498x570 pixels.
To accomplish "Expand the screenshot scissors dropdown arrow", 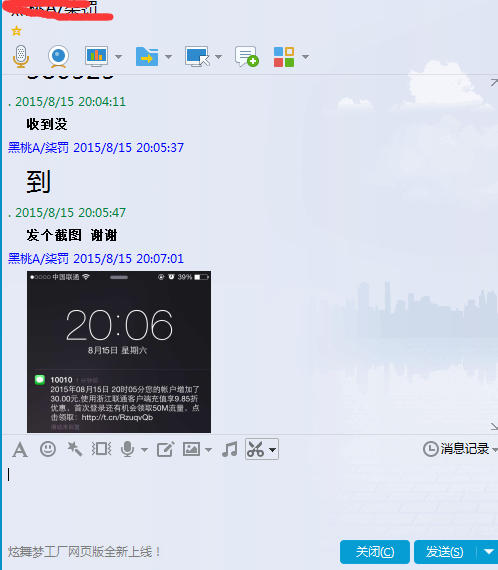I will 273,450.
